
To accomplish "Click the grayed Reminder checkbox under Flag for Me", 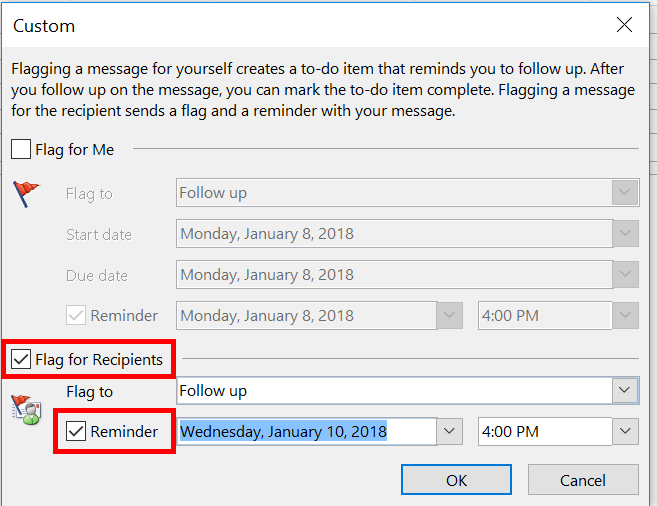I will coord(75,315).
